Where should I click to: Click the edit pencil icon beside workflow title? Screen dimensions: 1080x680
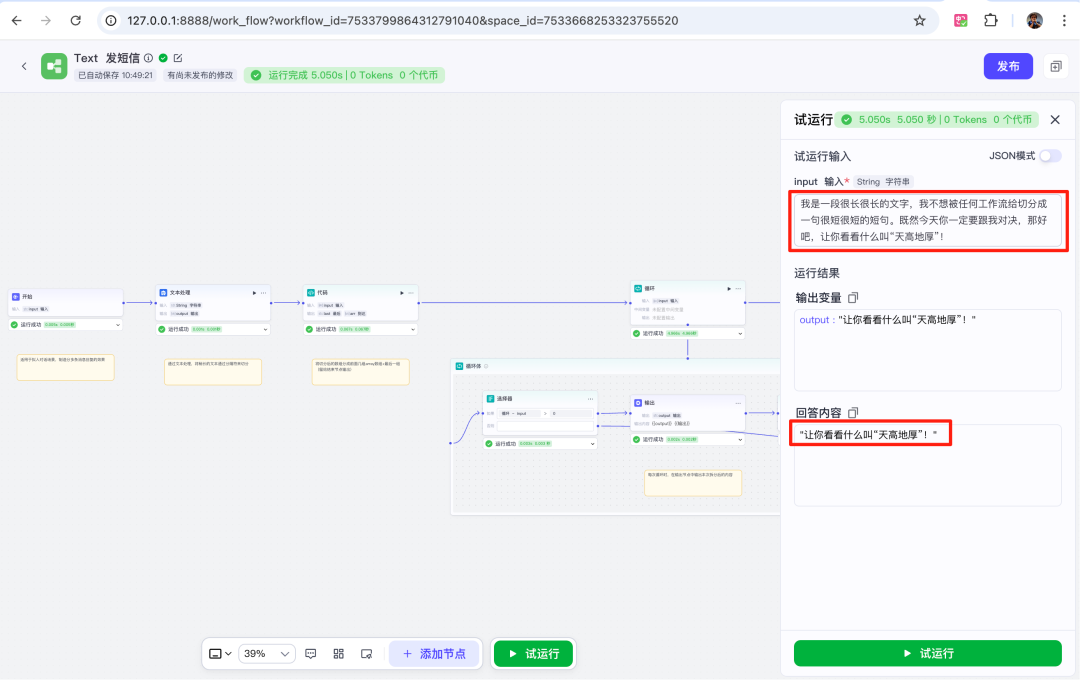(178, 58)
